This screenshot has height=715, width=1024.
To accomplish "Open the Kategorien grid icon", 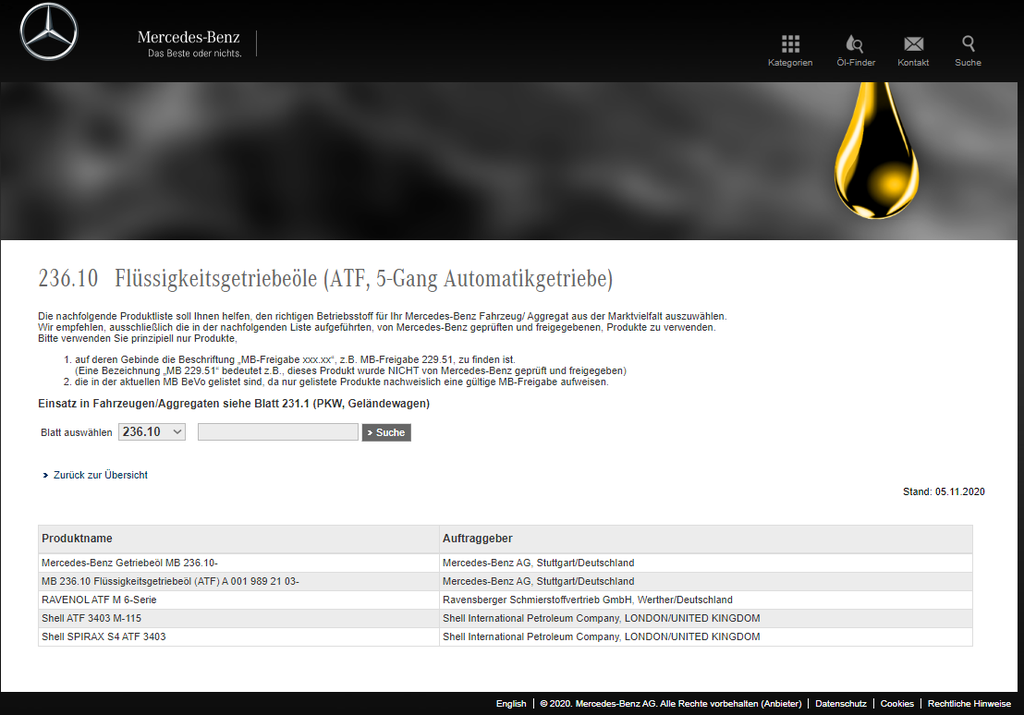I will click(x=790, y=44).
